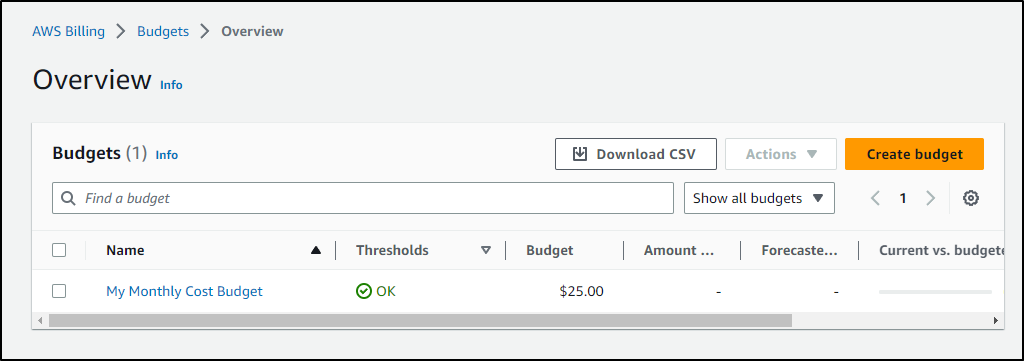This screenshot has width=1024, height=361.
Task: Click the search magnifier icon
Action: click(68, 198)
